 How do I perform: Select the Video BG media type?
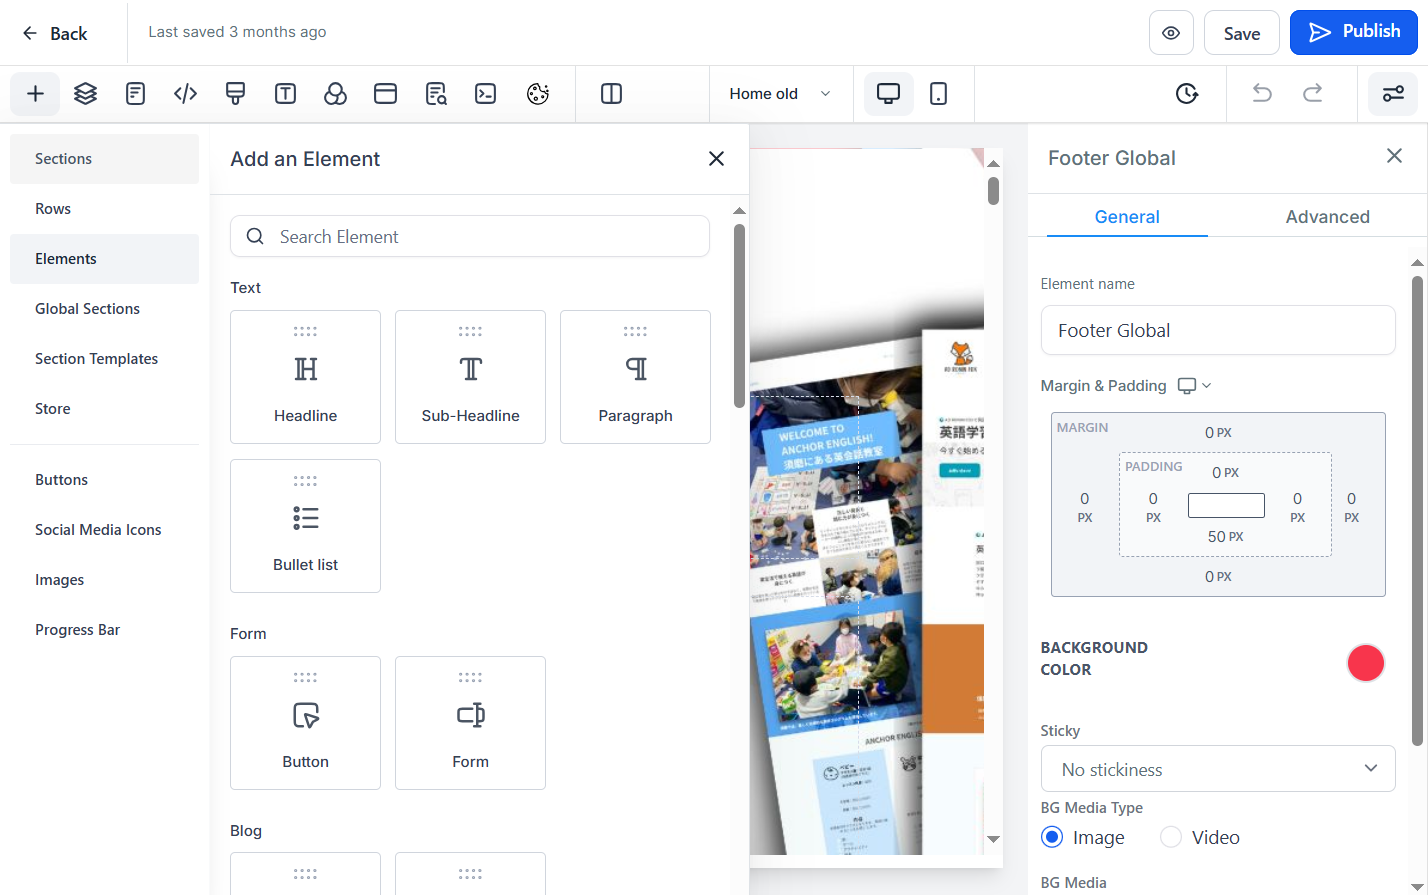tap(1171, 837)
